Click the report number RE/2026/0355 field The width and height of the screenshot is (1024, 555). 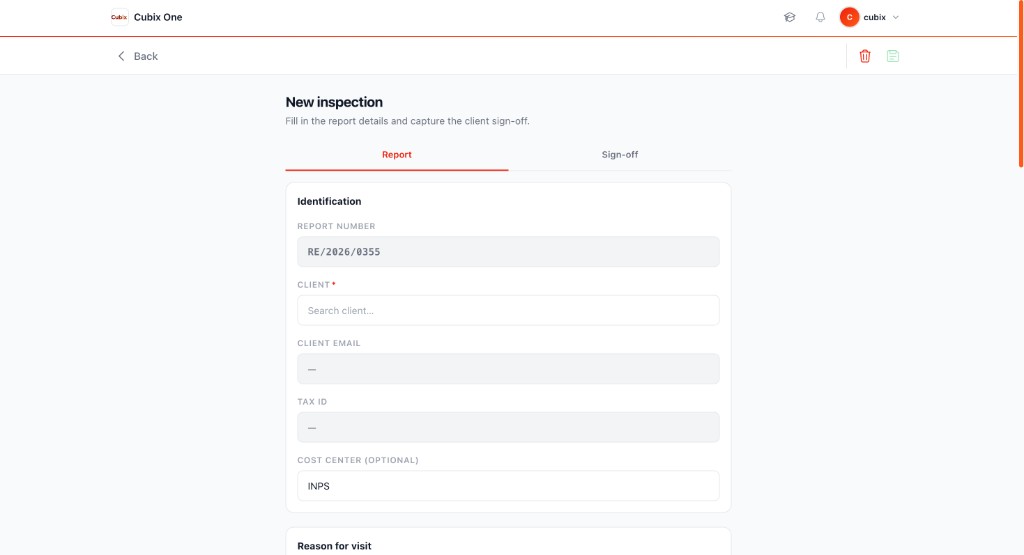(508, 251)
